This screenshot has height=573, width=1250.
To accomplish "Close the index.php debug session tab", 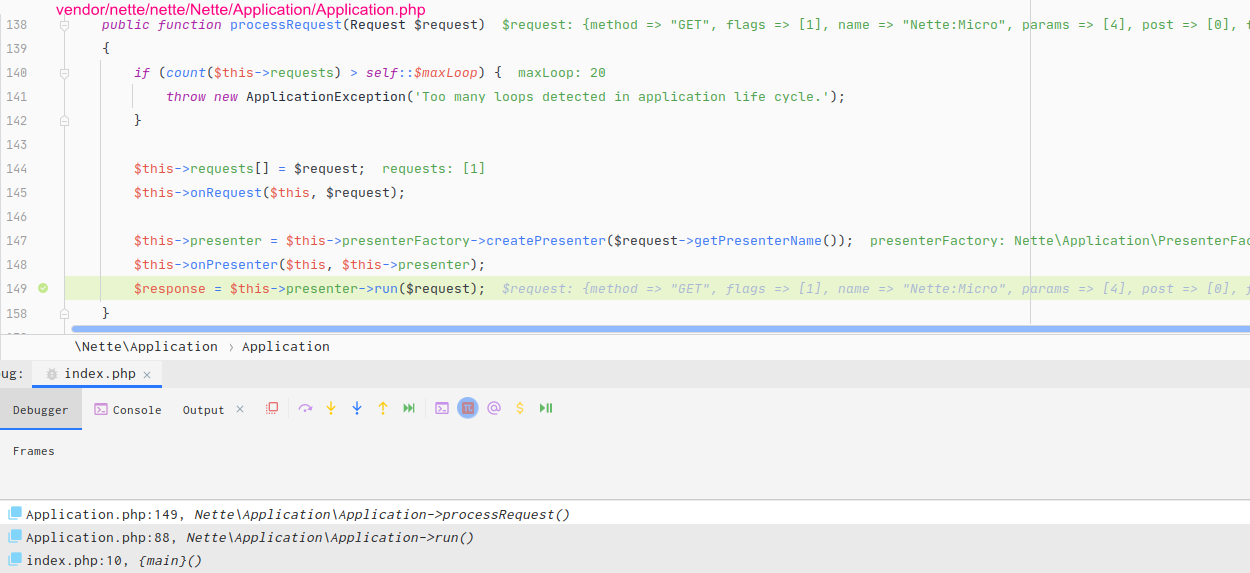I will click(147, 374).
